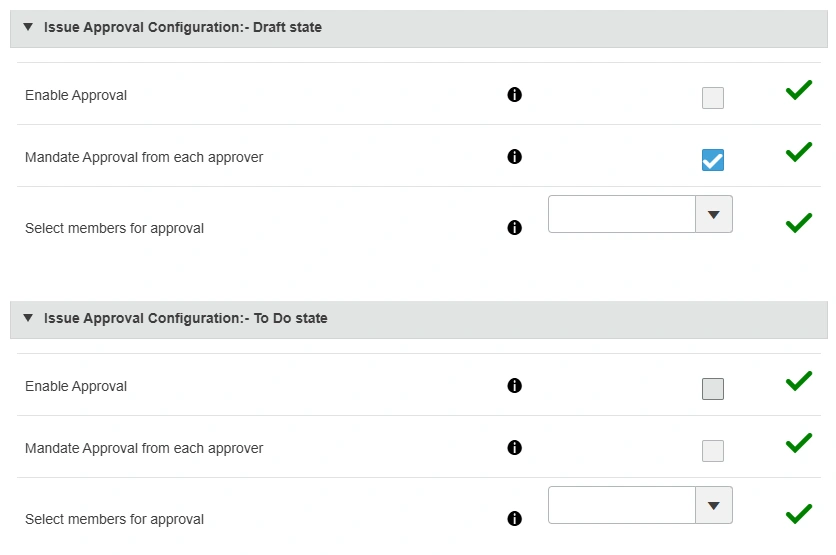Collapse the Draft state configuration section
836x555 pixels.
[28, 28]
